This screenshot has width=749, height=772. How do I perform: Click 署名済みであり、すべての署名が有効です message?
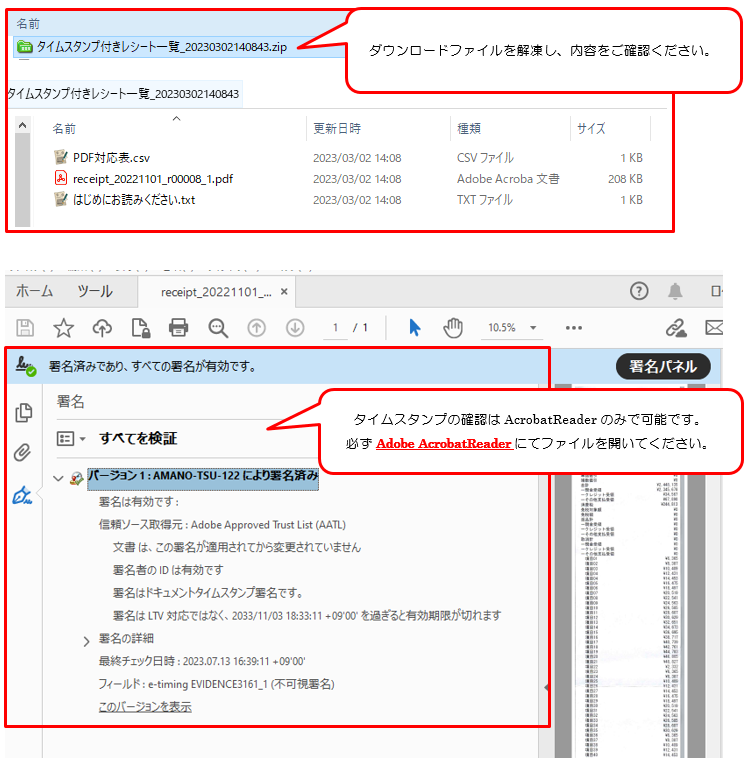152,366
